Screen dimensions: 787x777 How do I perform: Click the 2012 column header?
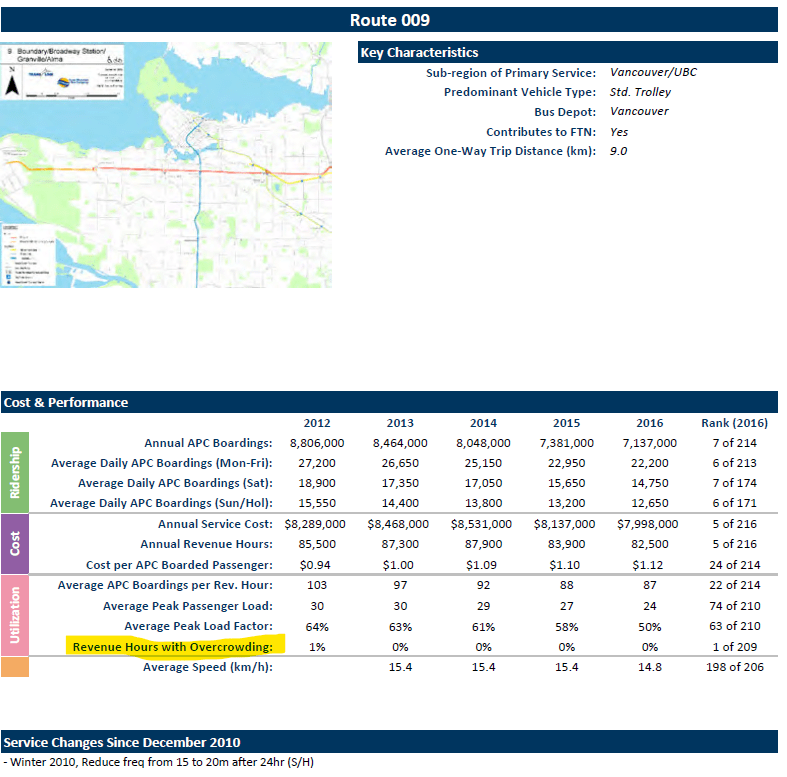click(x=317, y=423)
